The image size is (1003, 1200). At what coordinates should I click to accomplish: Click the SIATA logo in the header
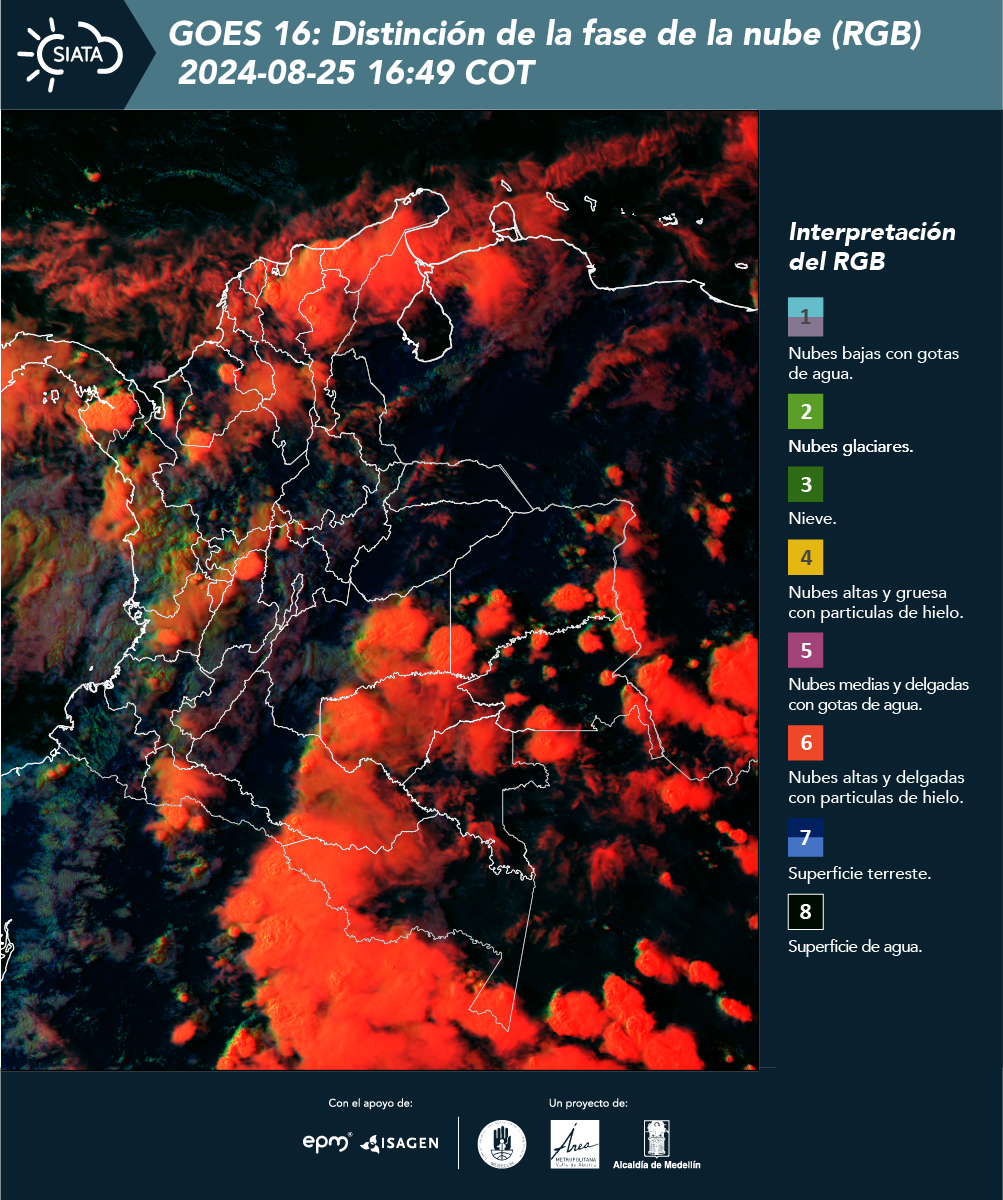[70, 53]
